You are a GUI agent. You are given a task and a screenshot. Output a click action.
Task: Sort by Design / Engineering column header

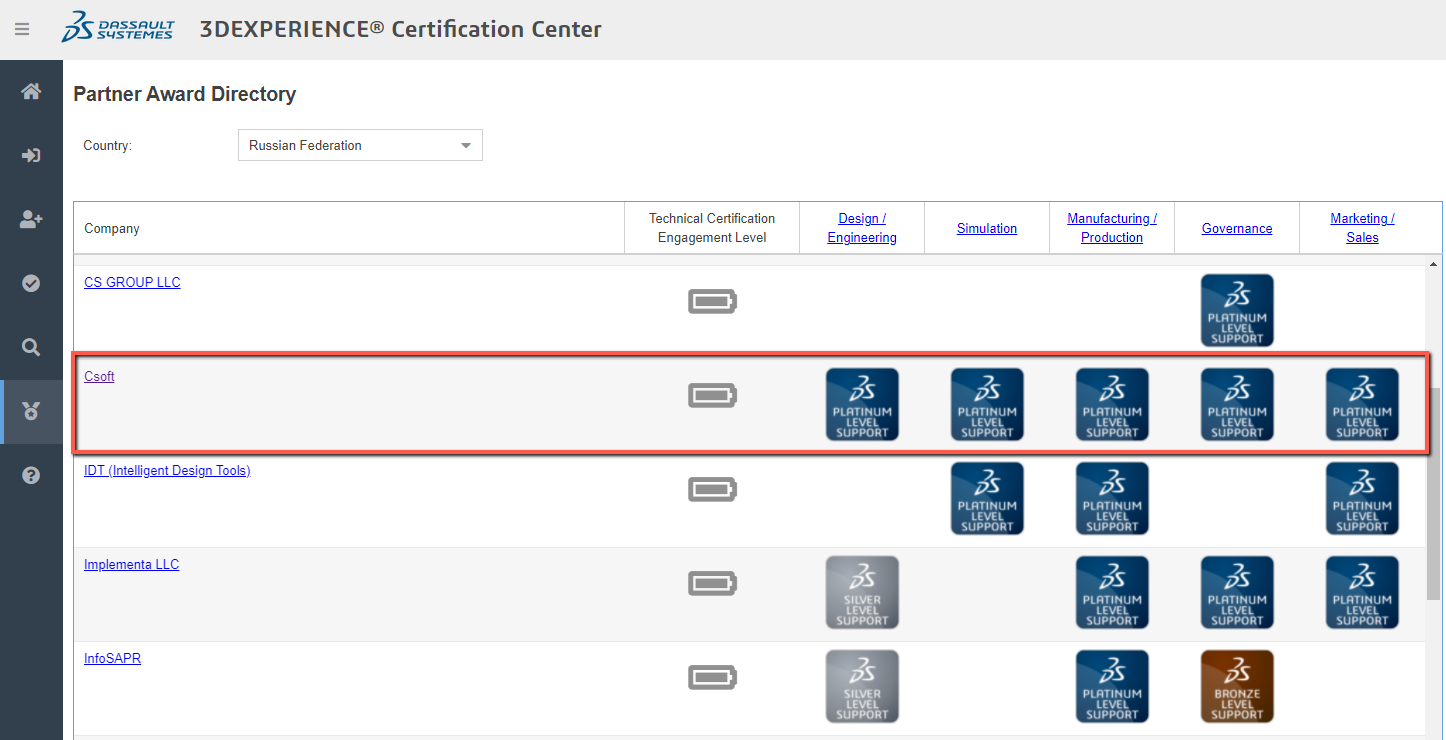click(861, 228)
